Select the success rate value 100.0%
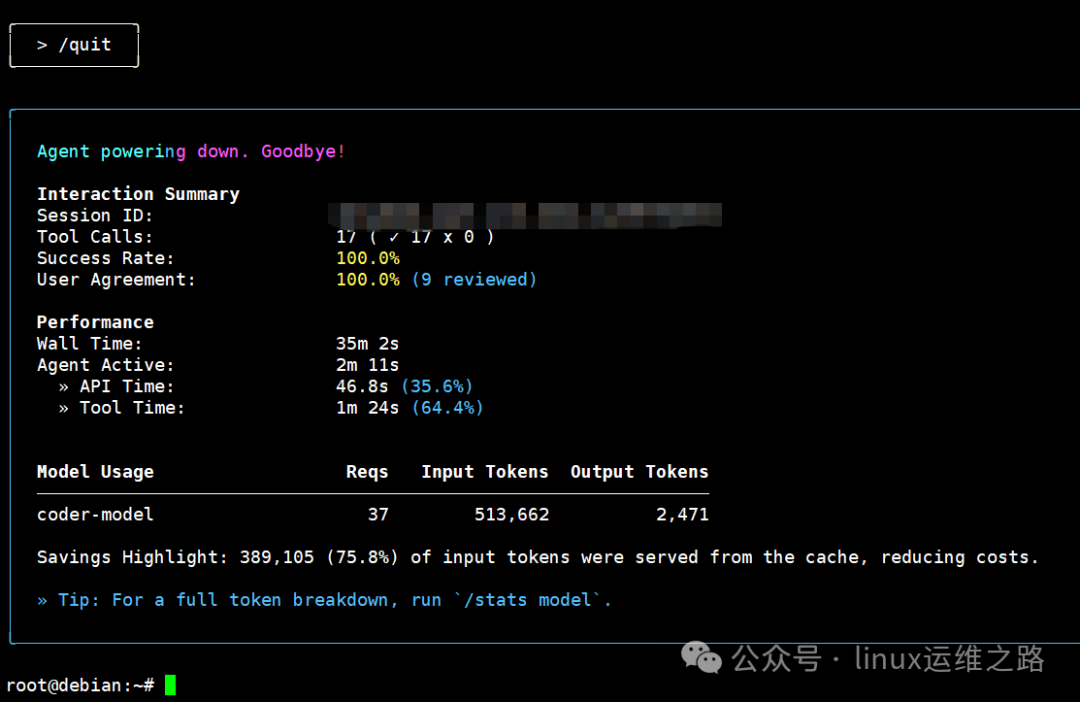1080x702 pixels. [368, 258]
